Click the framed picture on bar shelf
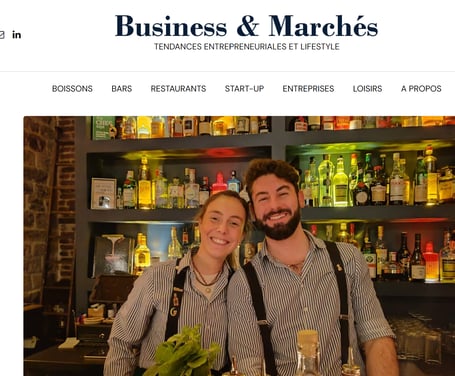The width and height of the screenshot is (455, 376). pyautogui.click(x=104, y=193)
